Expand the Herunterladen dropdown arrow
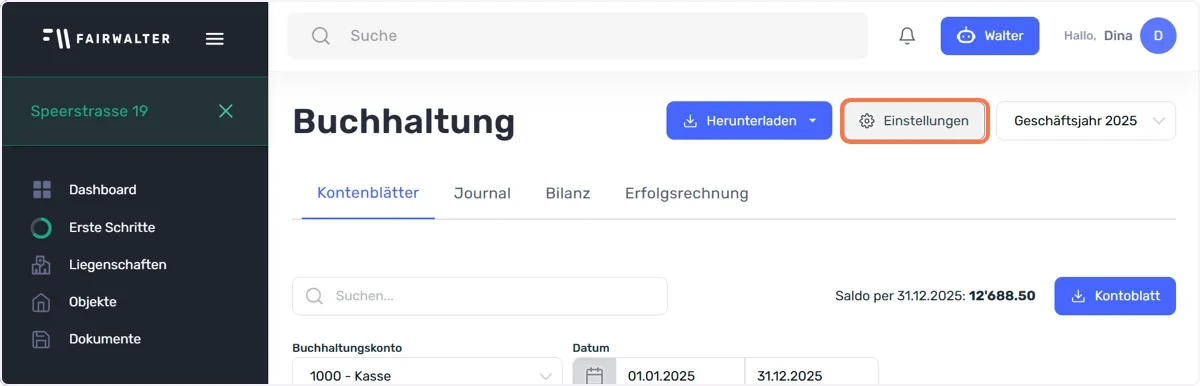Viewport: 1200px width, 386px height. 813,121
